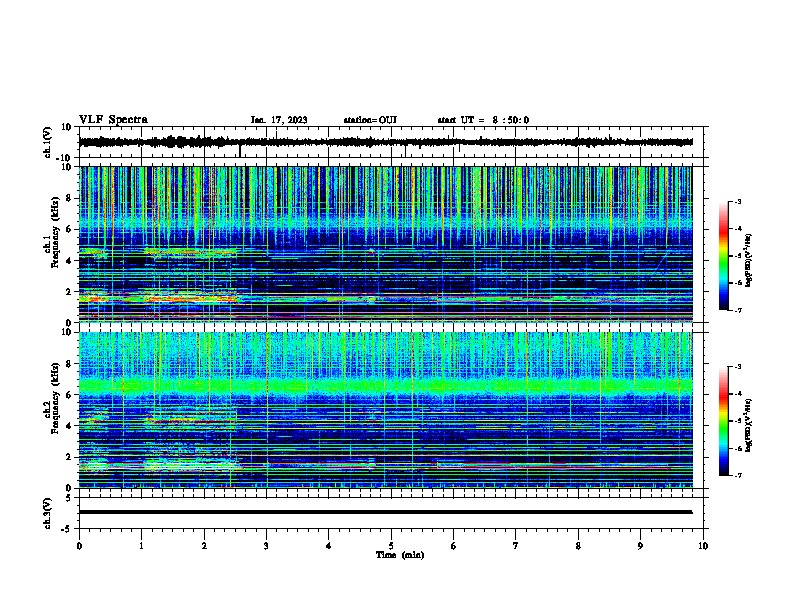Image resolution: width=792 pixels, height=612 pixels.
Task: Click the "VLF Spectra" title text
Action: [113, 120]
